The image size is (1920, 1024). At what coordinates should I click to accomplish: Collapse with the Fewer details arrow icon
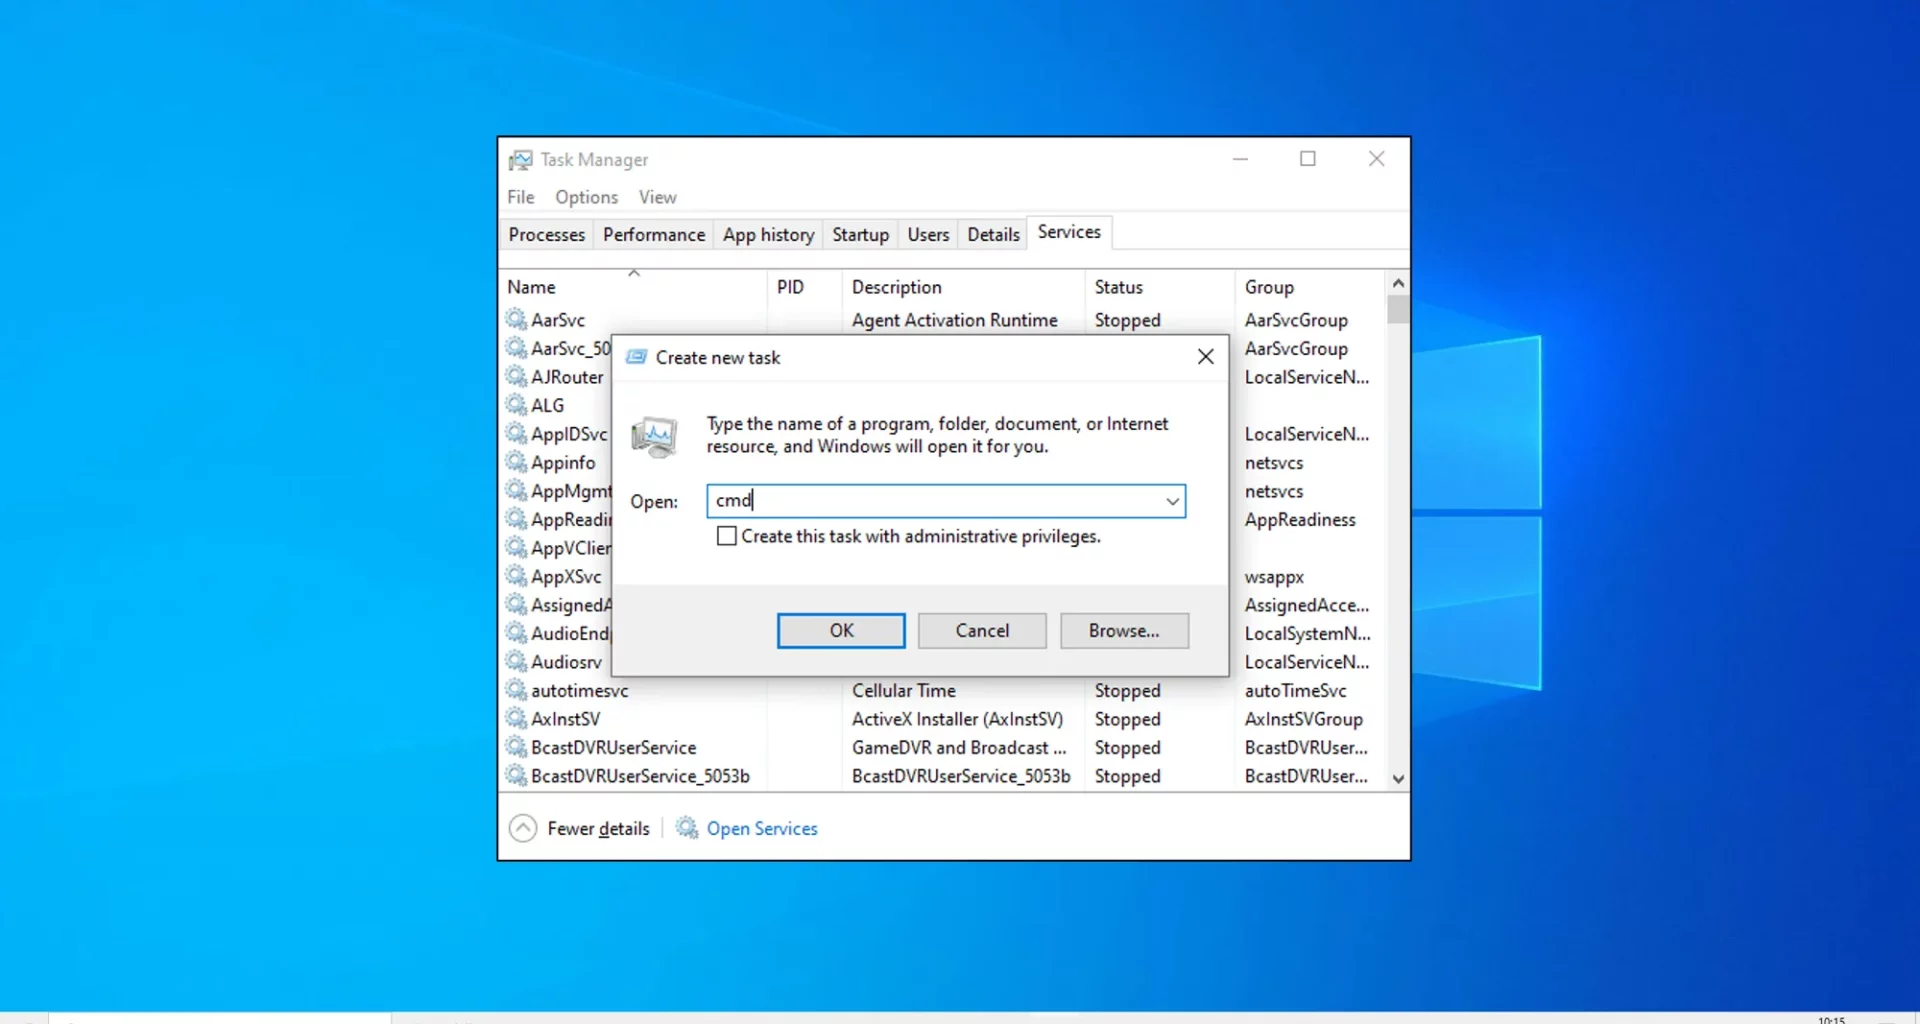523,828
